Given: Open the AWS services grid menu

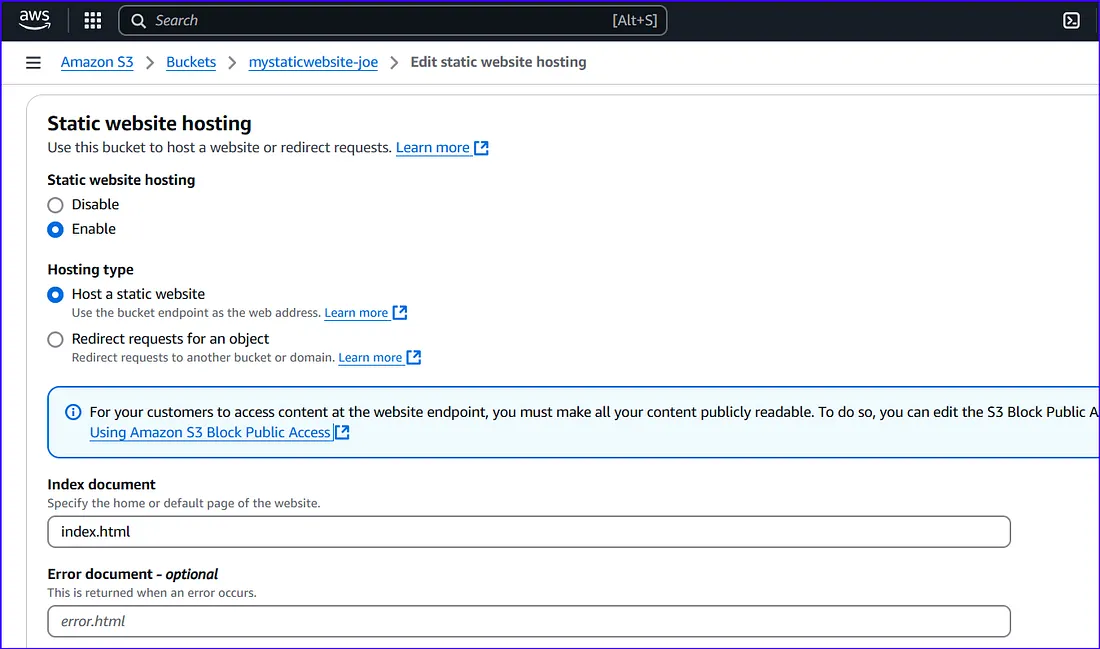Looking at the screenshot, I should pos(93,20).
